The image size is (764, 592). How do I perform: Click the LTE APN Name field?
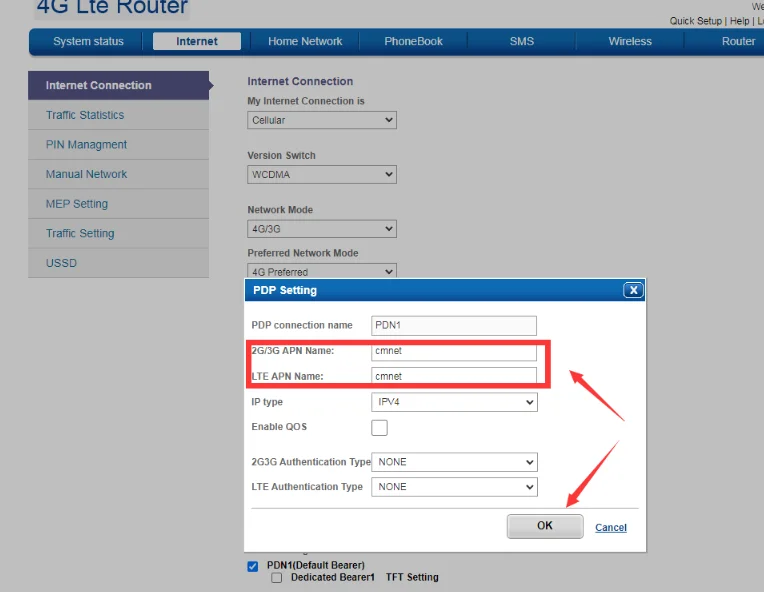tap(453, 376)
